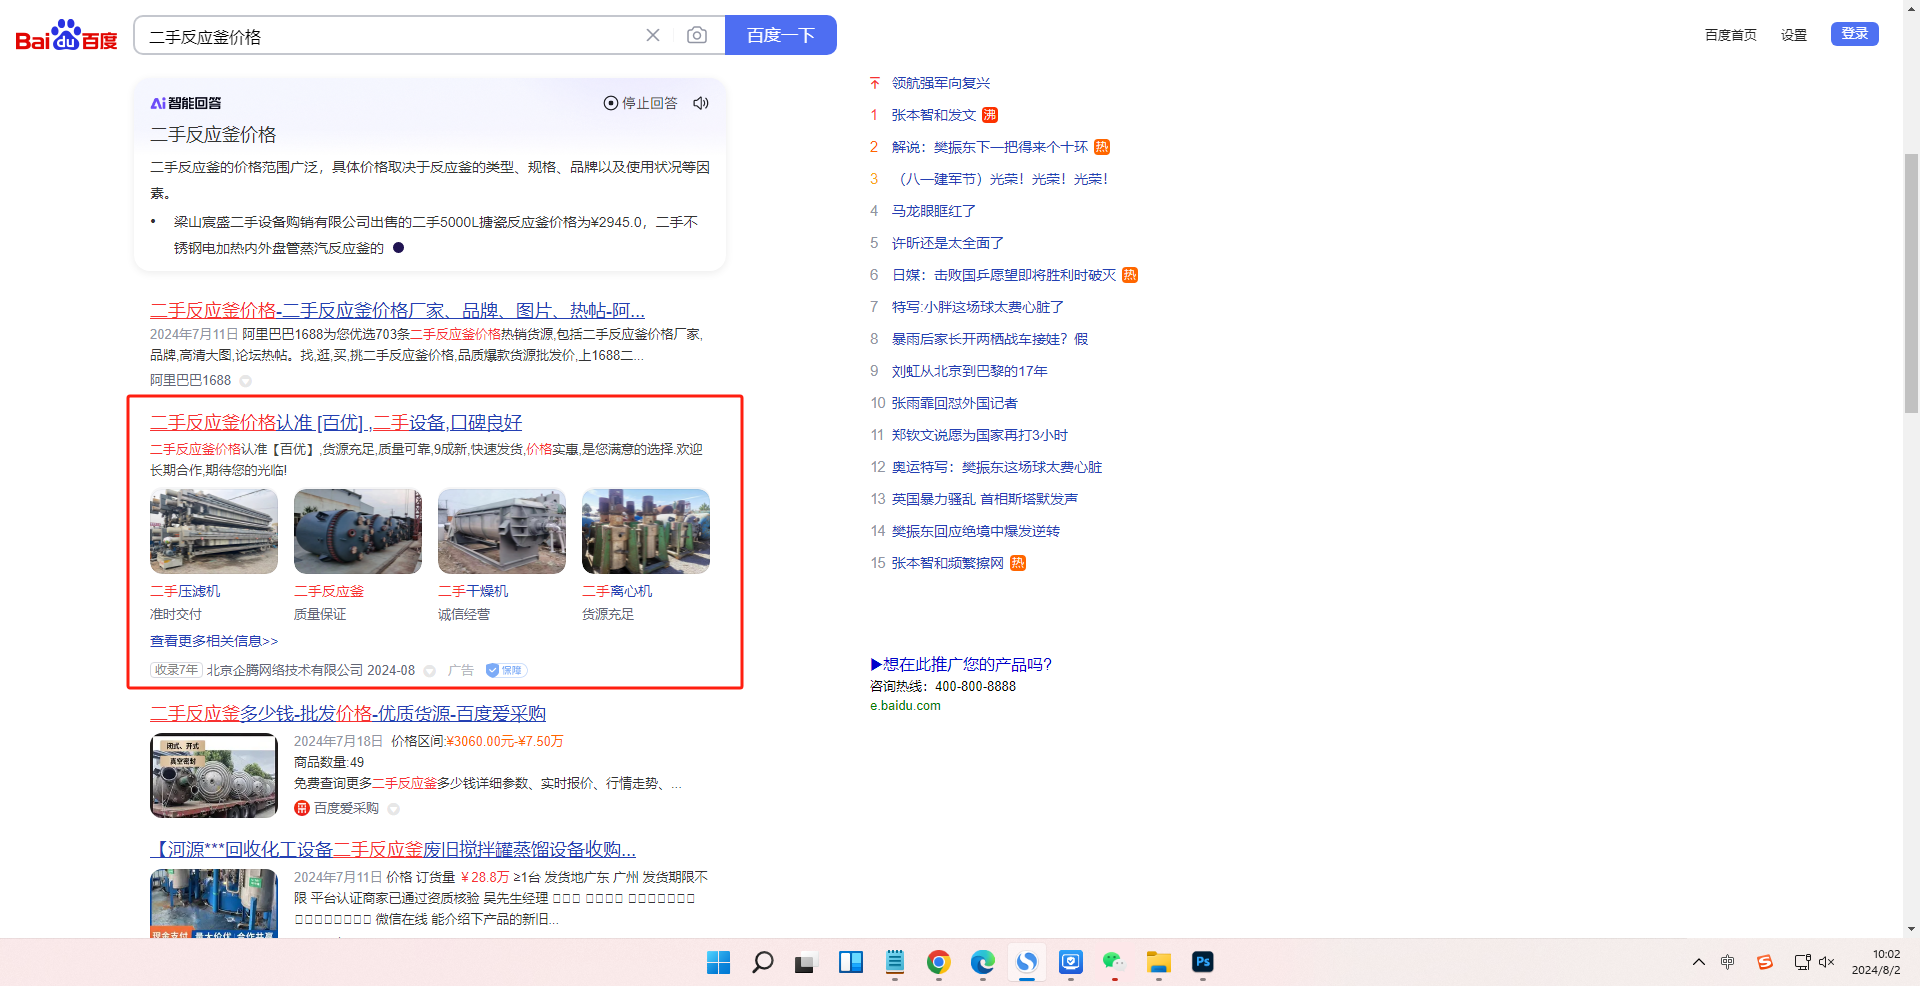Show hidden system tray icons

coord(1698,962)
